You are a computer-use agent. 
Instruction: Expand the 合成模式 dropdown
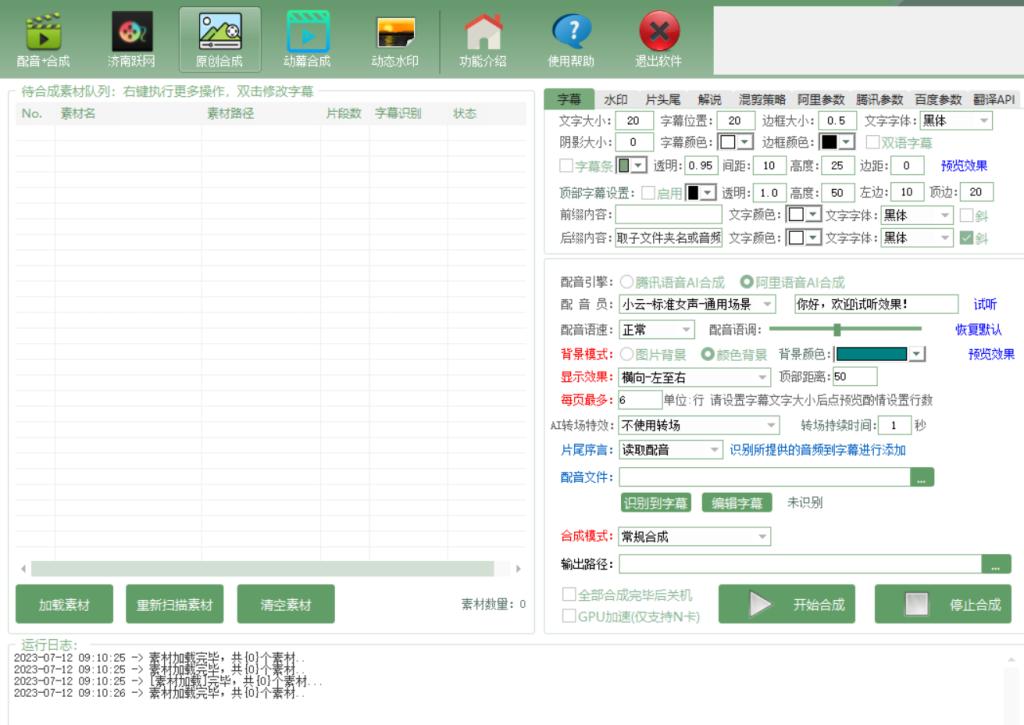761,537
